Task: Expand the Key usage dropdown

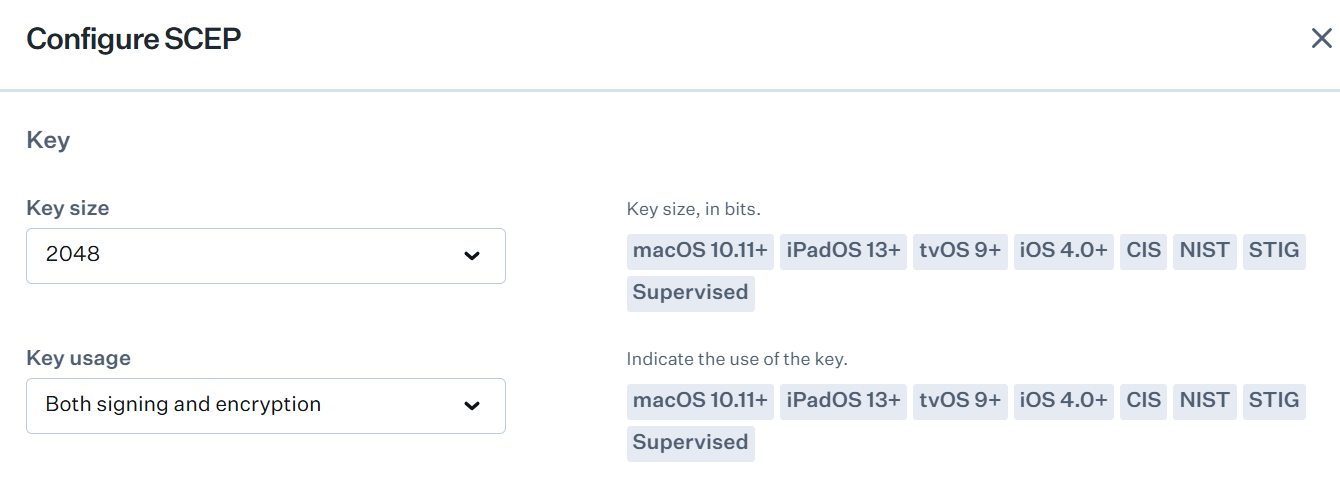Action: 265,405
